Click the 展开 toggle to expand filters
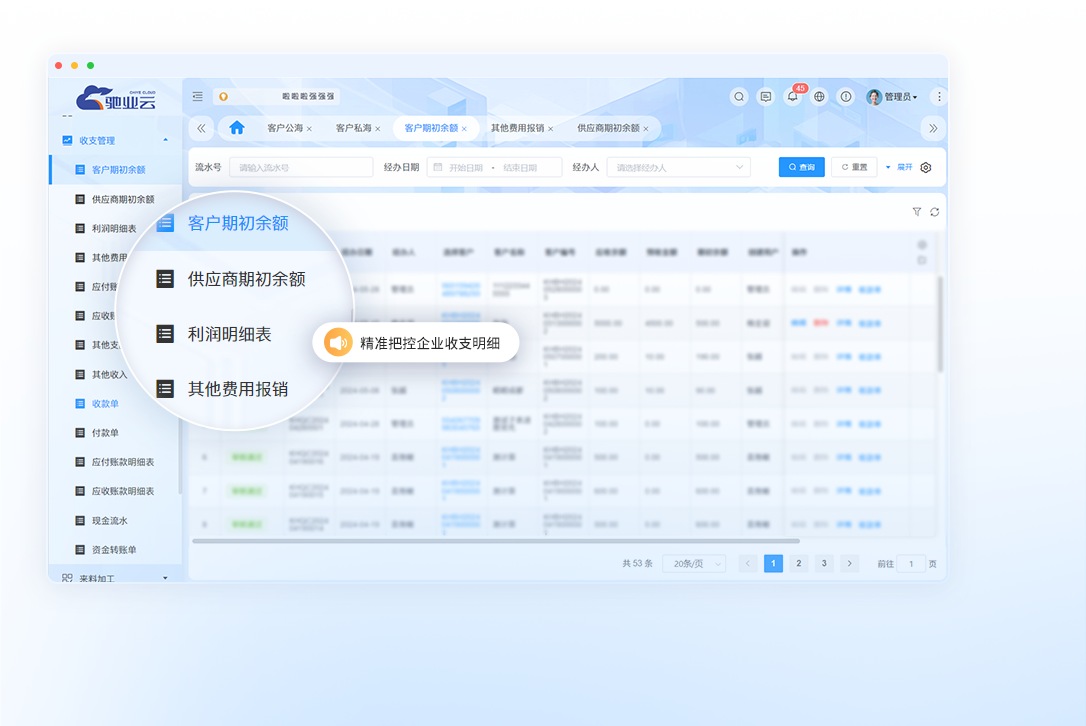This screenshot has height=726, width=1086. pos(899,167)
